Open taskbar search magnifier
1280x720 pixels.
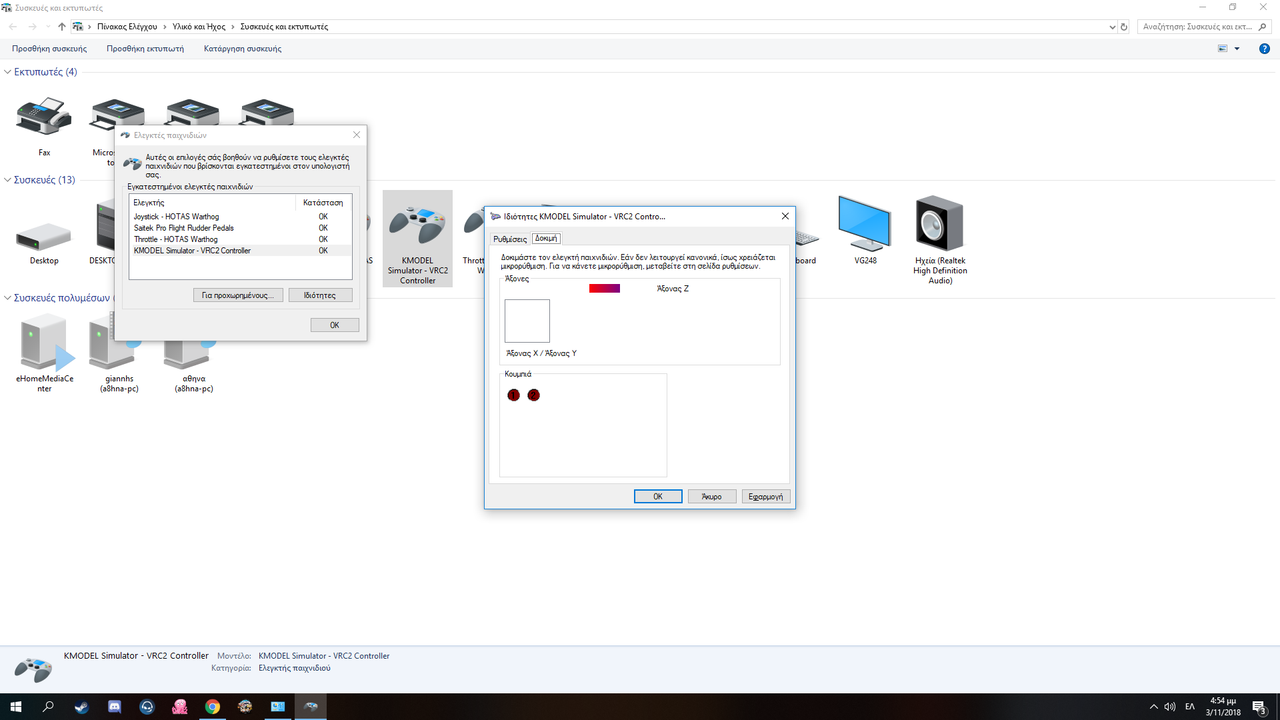[x=49, y=706]
